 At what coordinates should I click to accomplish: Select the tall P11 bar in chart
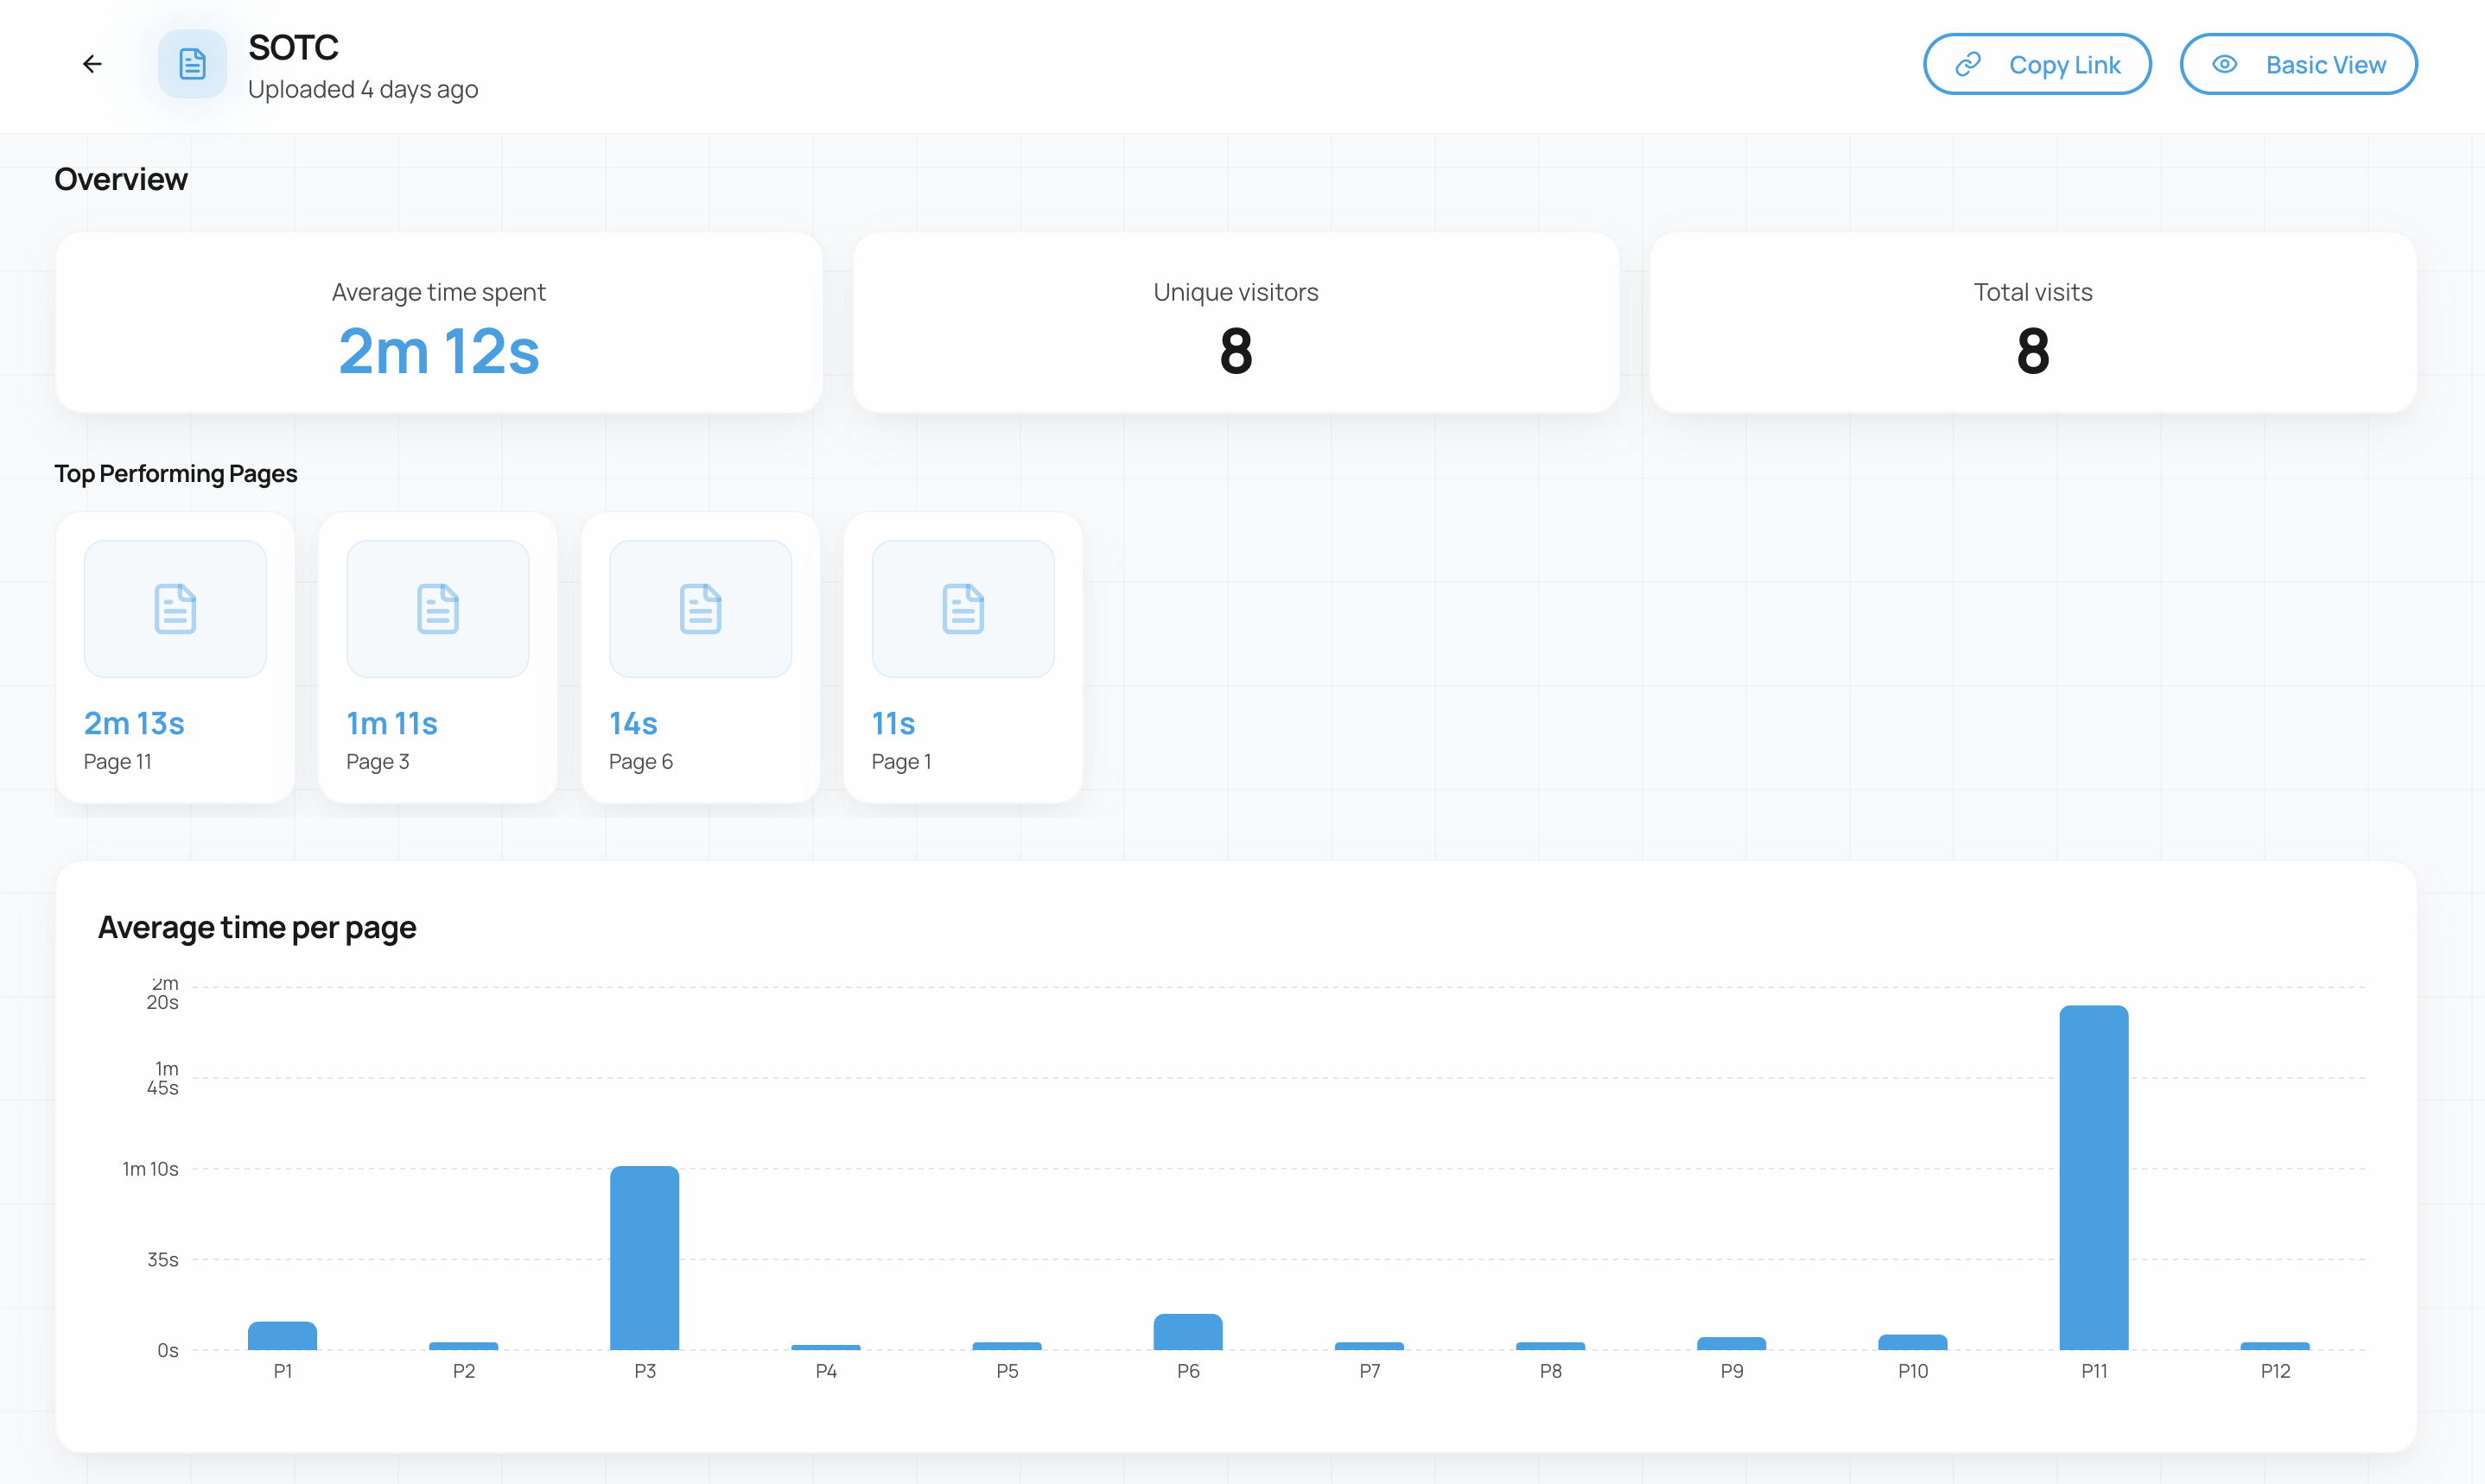(2094, 1180)
